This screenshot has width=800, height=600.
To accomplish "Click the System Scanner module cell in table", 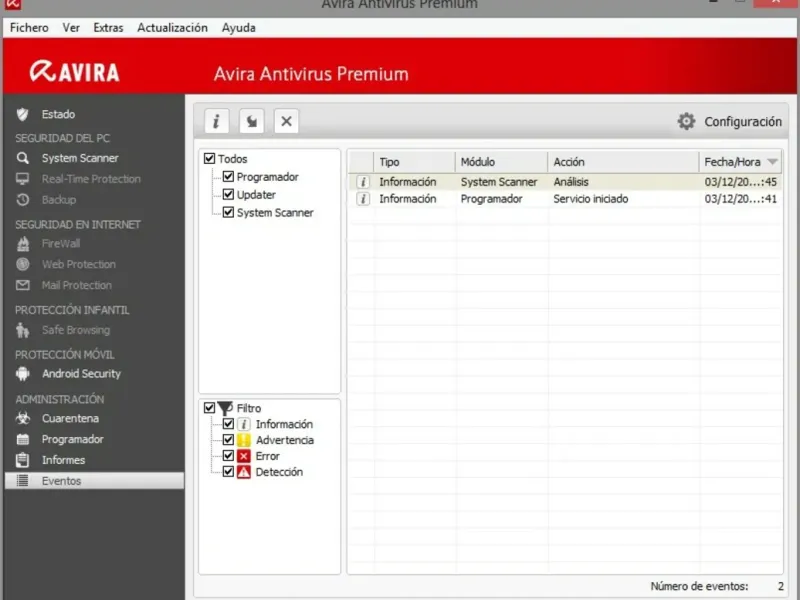I will (x=499, y=182).
